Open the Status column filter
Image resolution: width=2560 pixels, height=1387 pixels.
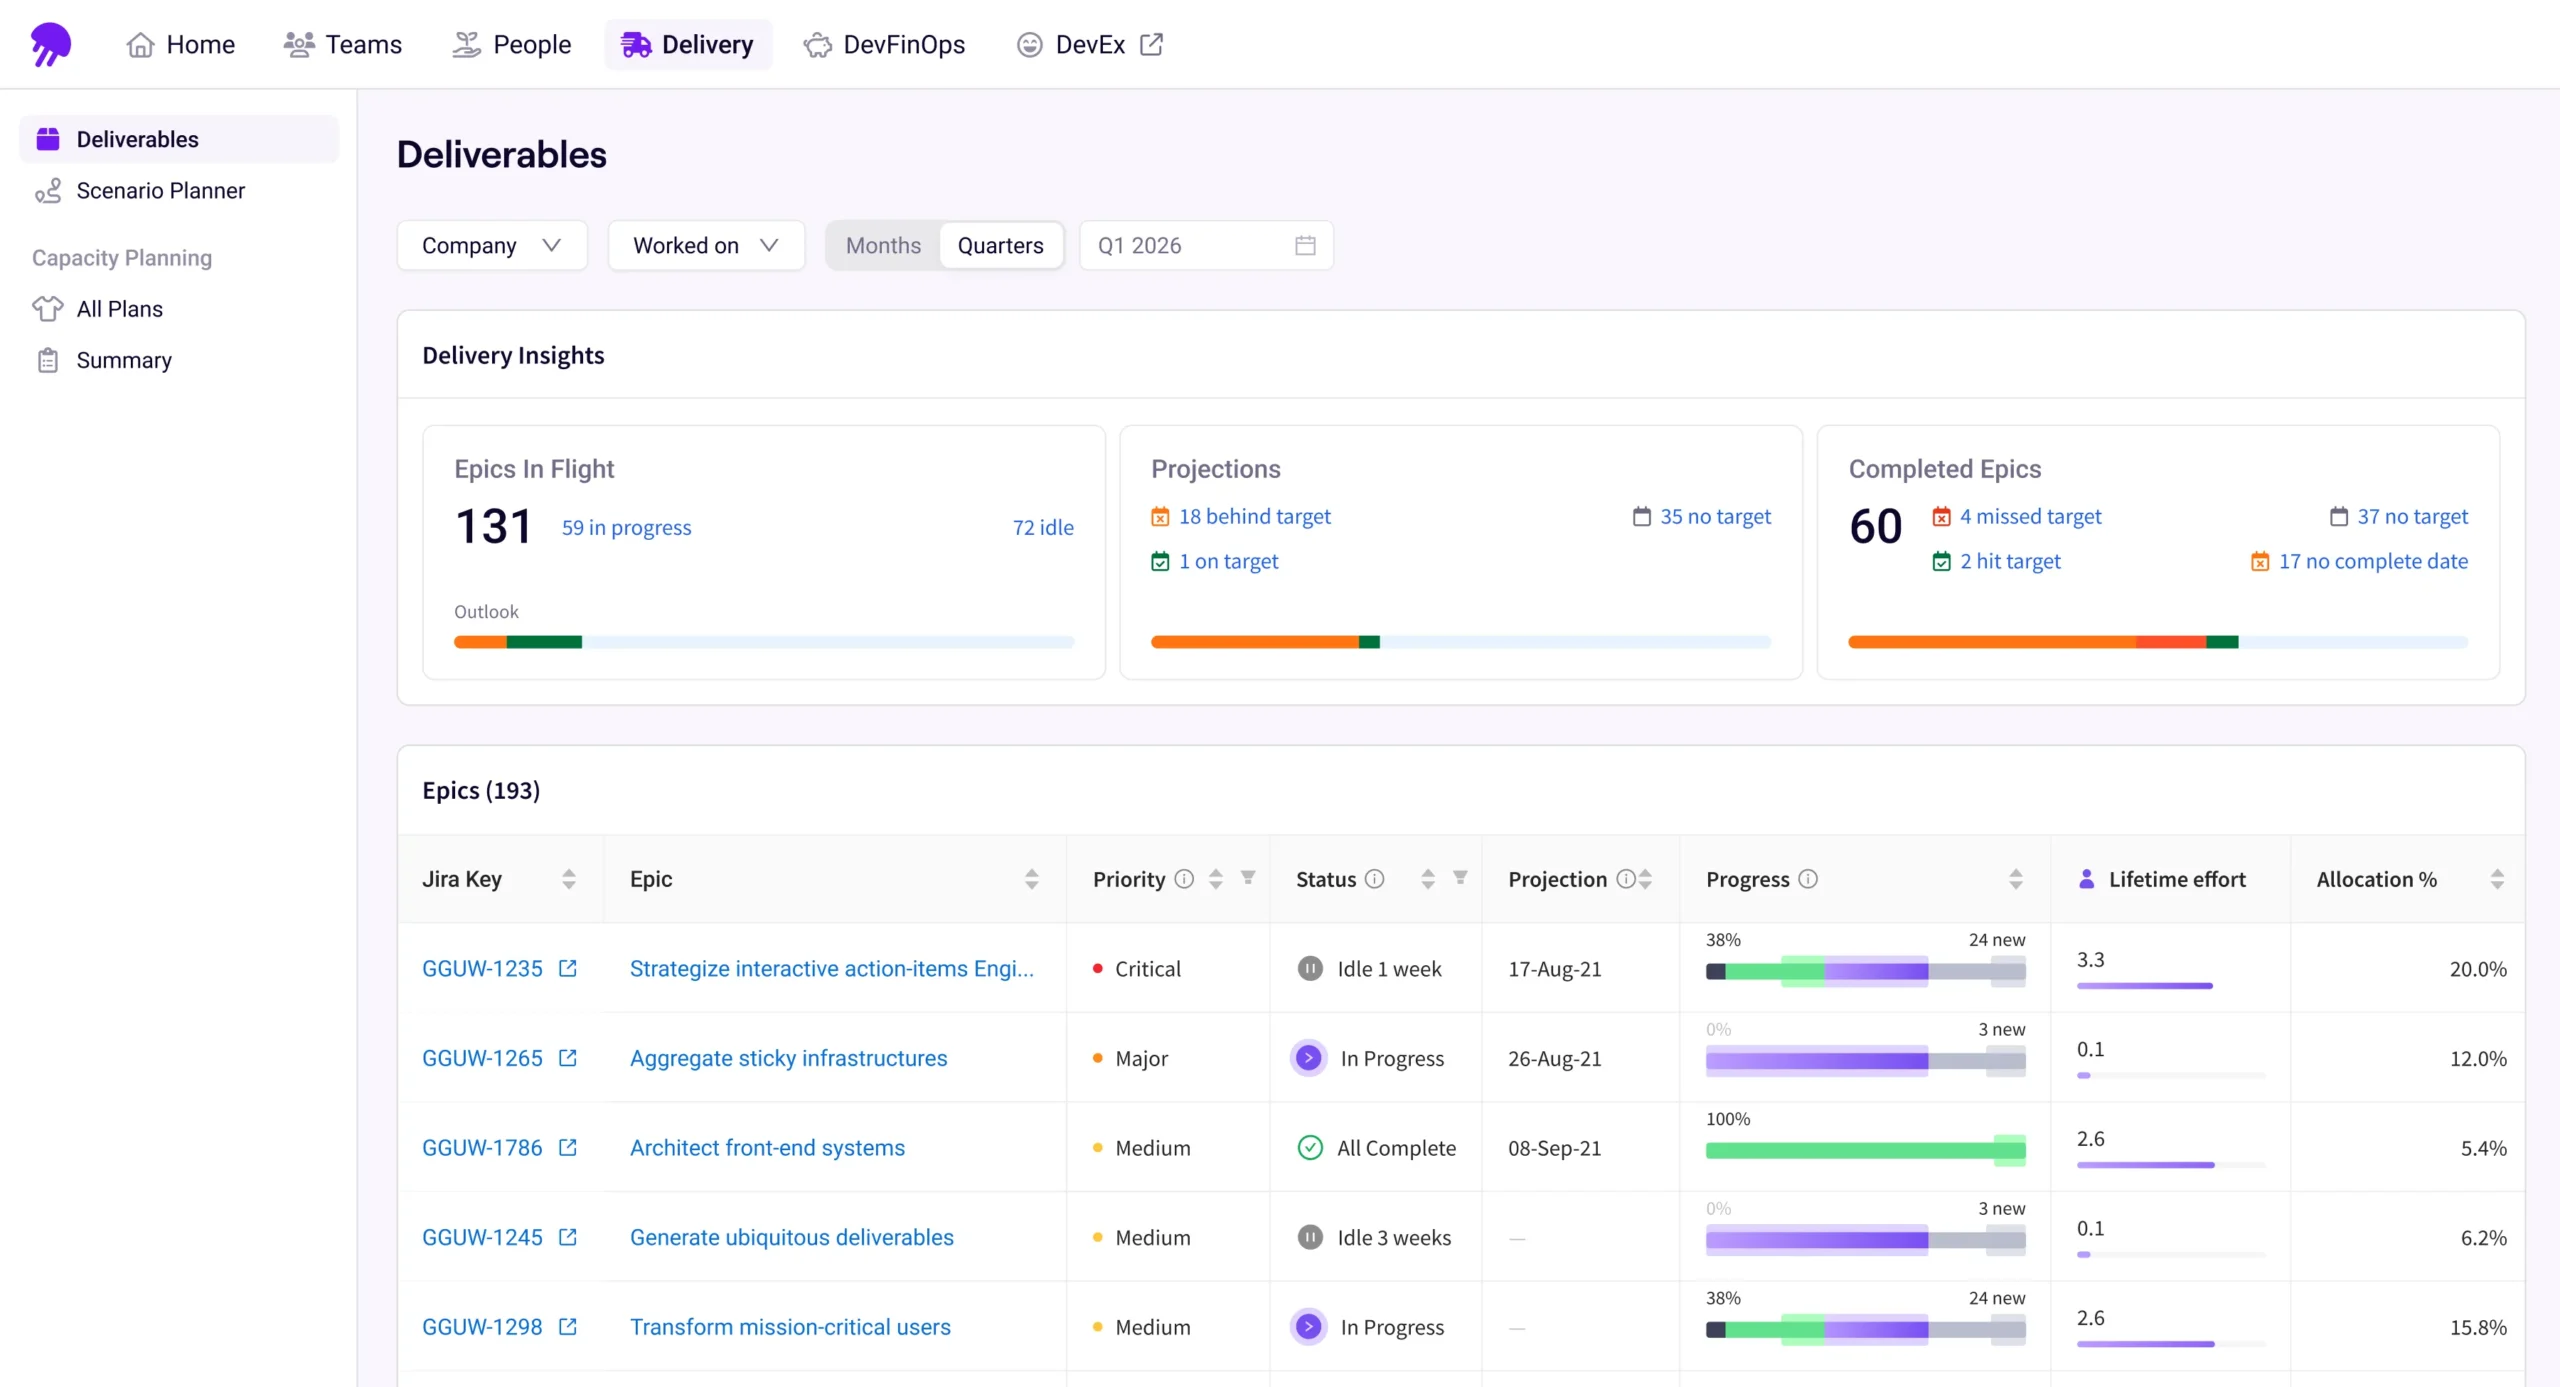[x=1461, y=878]
